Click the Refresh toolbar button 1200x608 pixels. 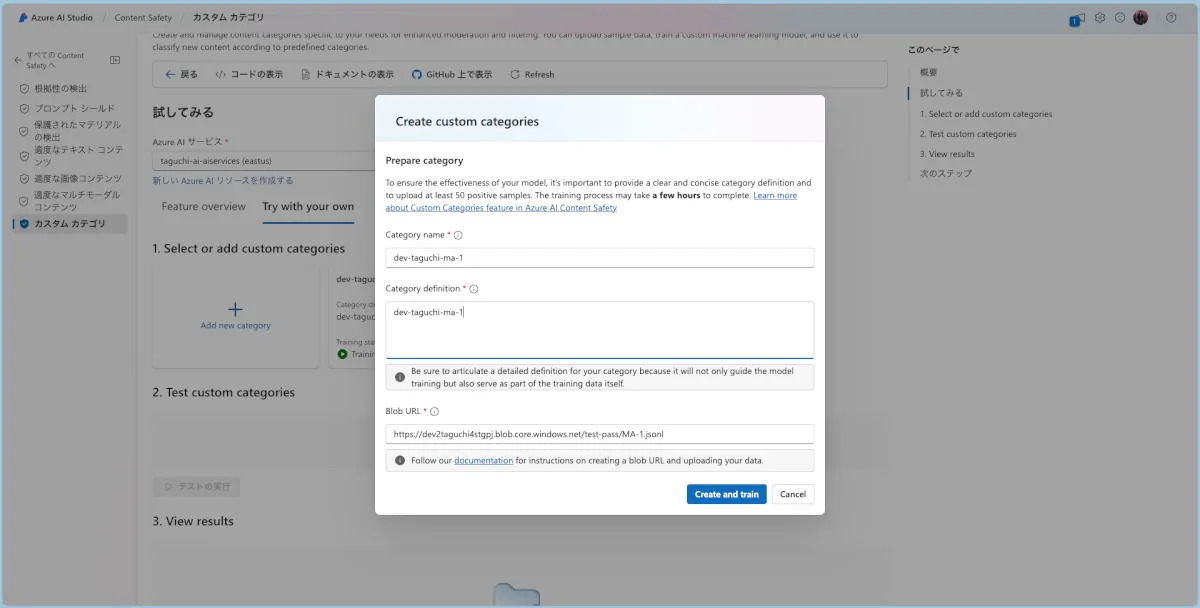click(x=532, y=74)
